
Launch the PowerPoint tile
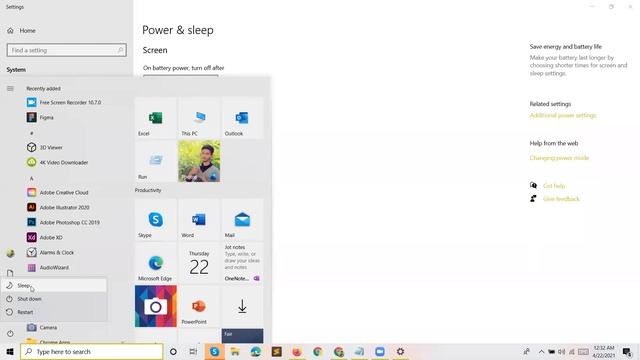coord(199,306)
